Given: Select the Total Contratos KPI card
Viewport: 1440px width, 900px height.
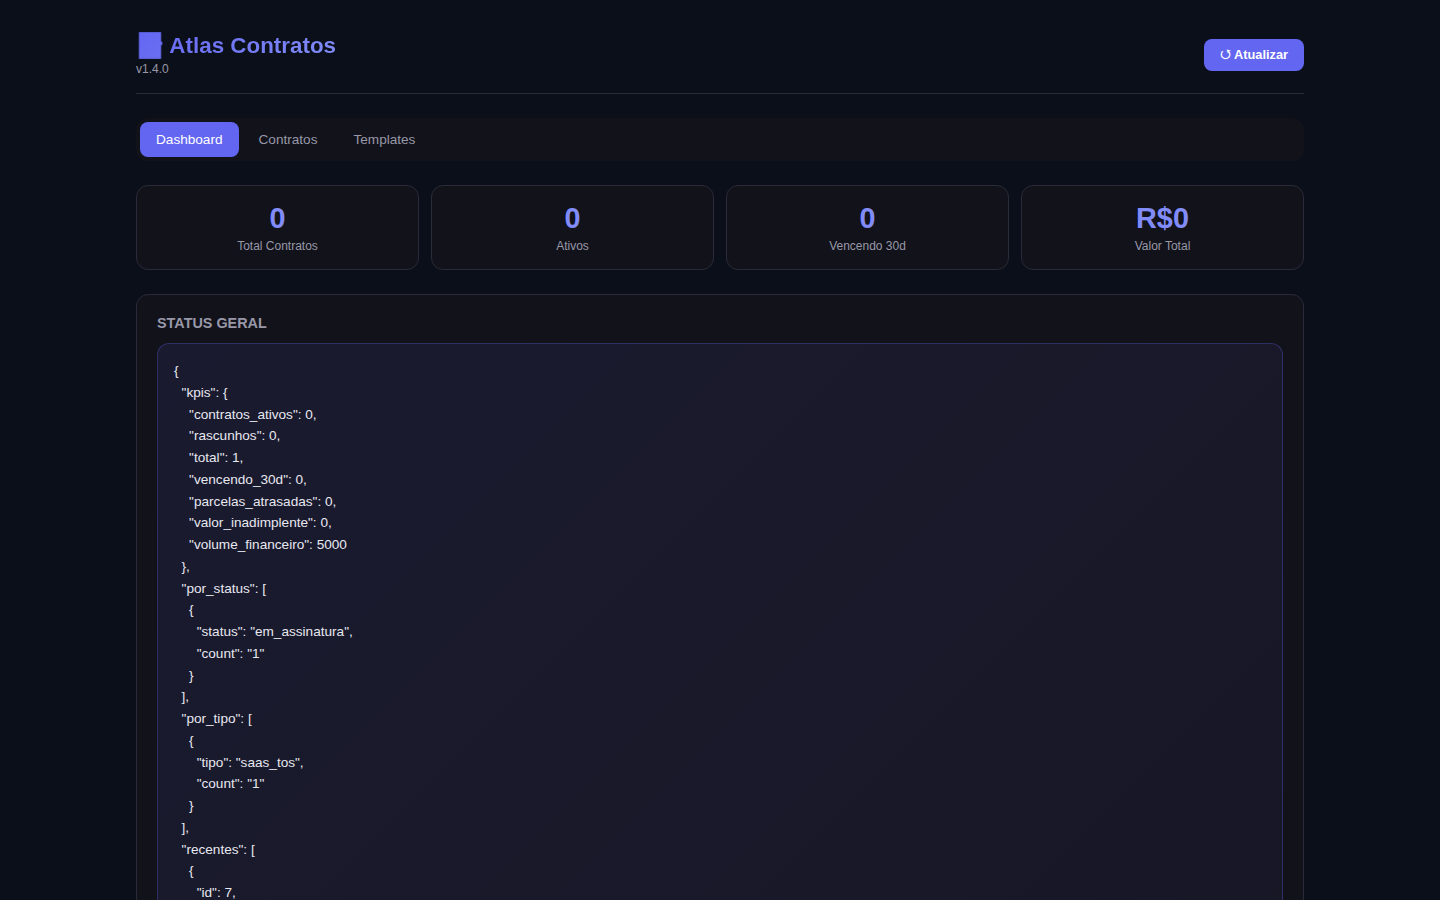Looking at the screenshot, I should [x=277, y=228].
